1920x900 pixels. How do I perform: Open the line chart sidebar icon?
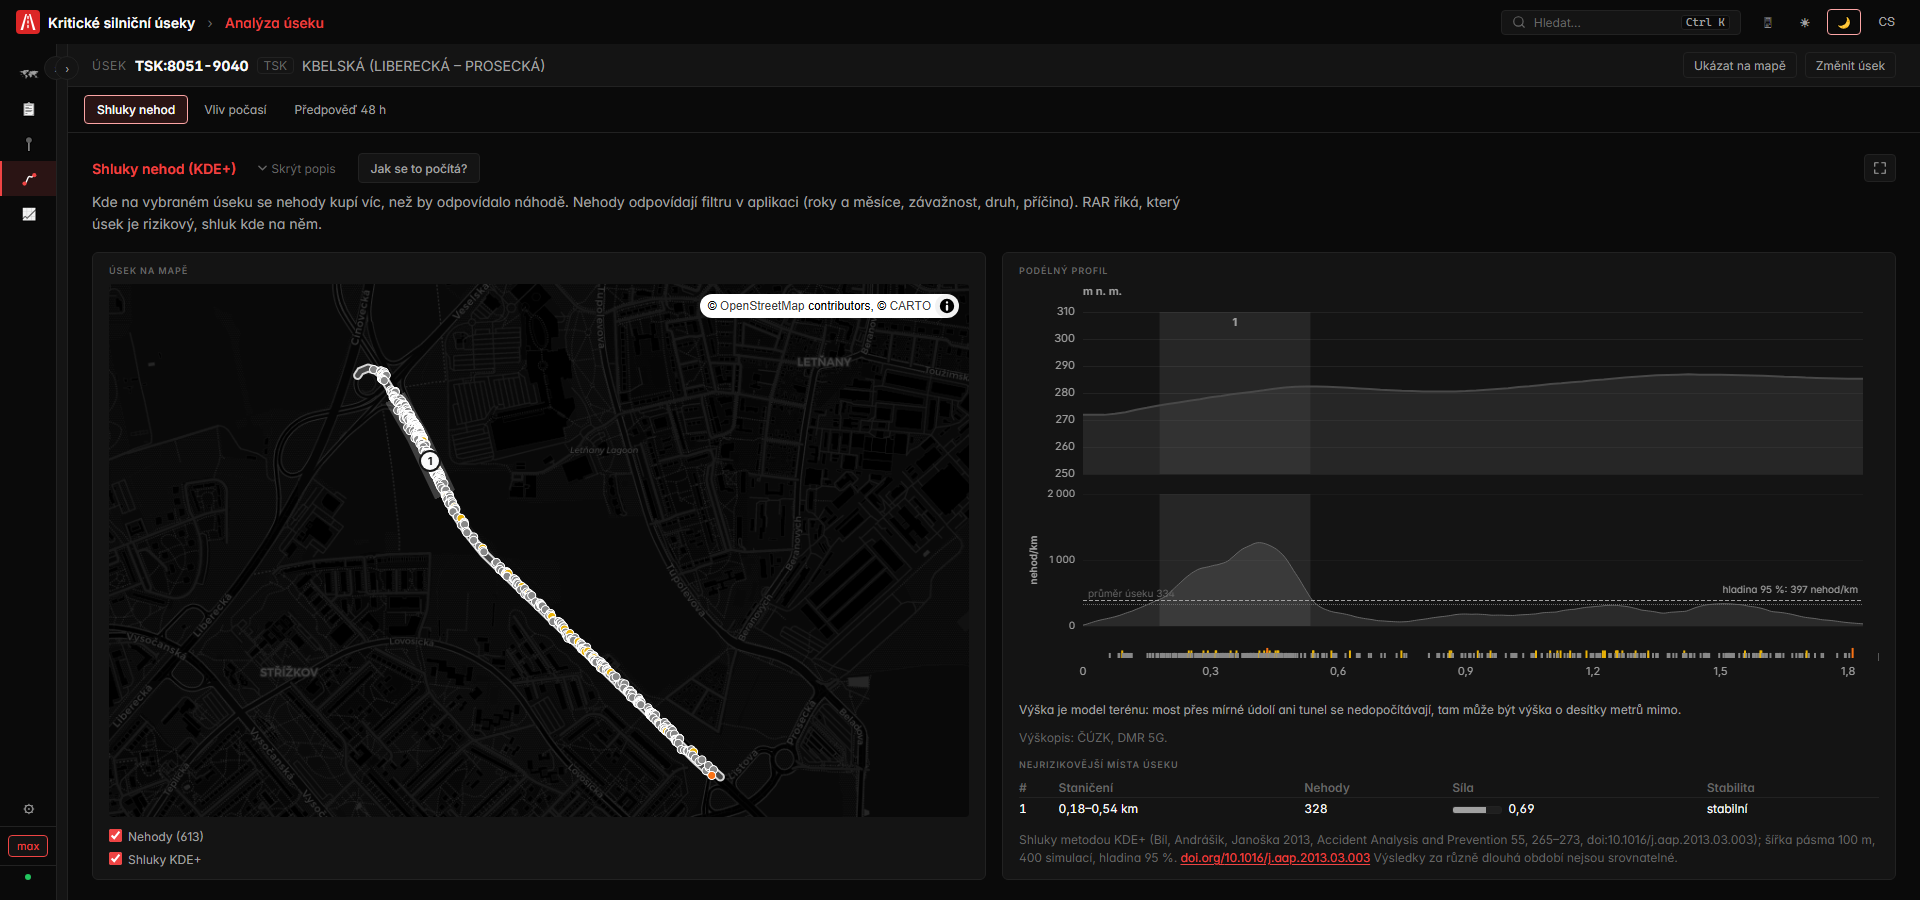point(29,214)
